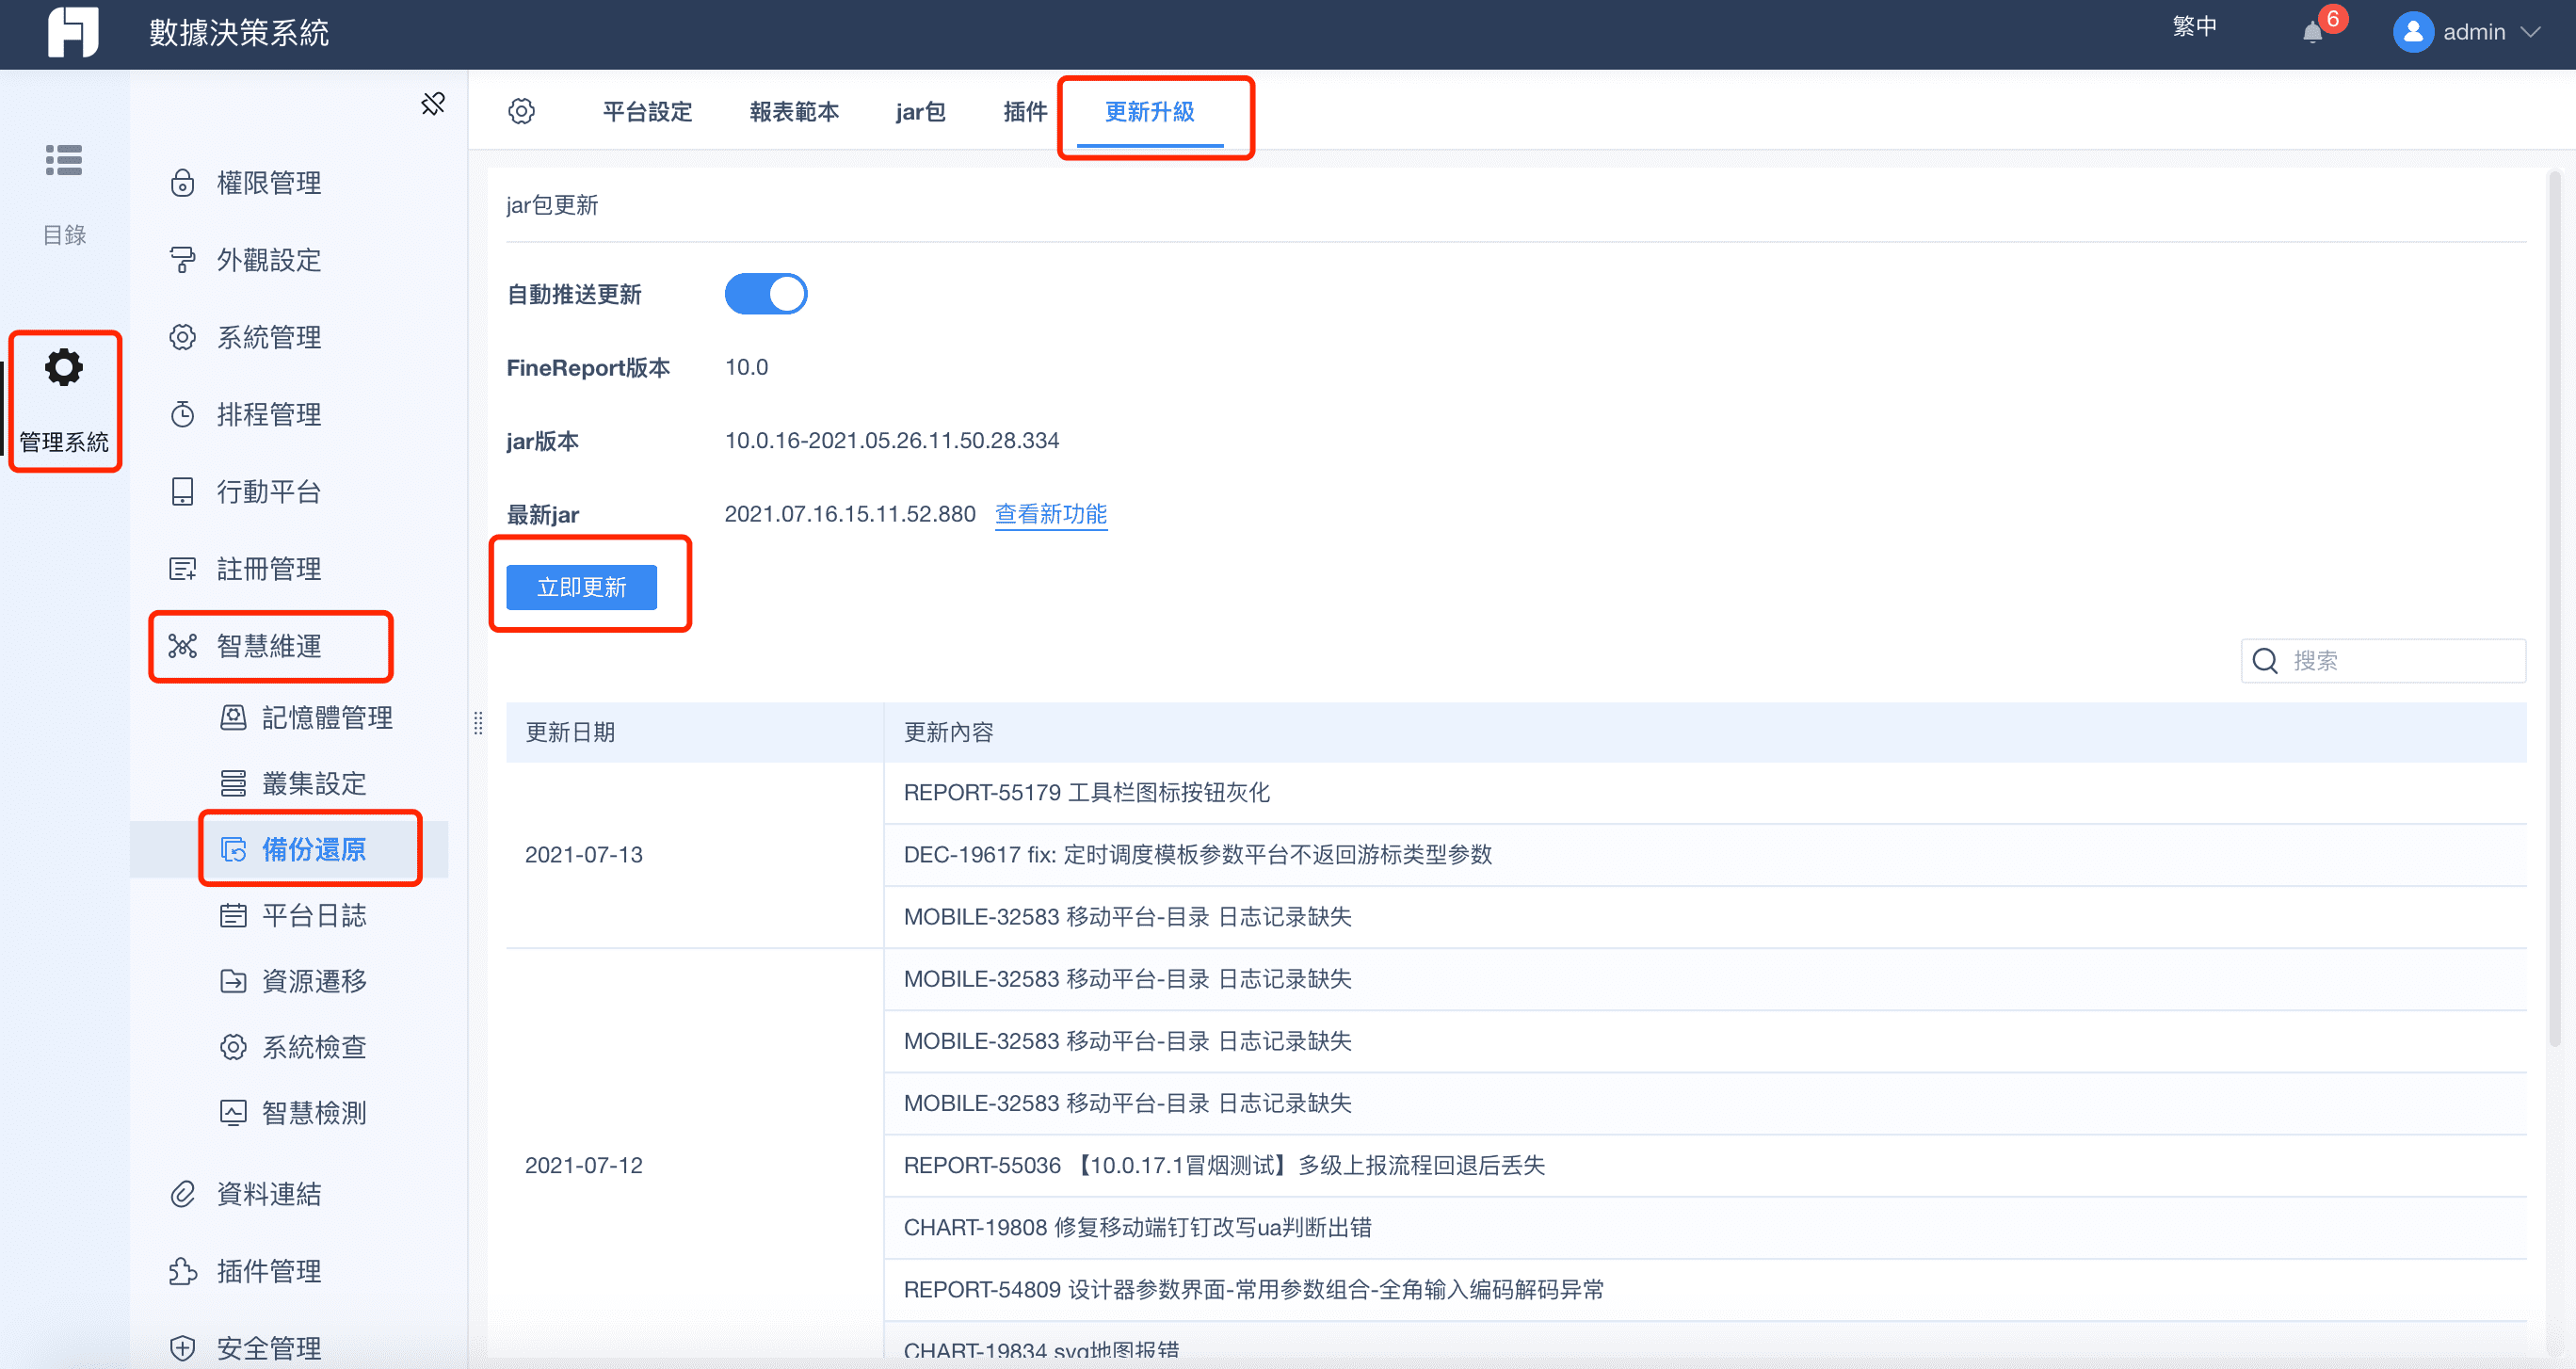Select 記憶體管理 submenu item

[x=327, y=717]
